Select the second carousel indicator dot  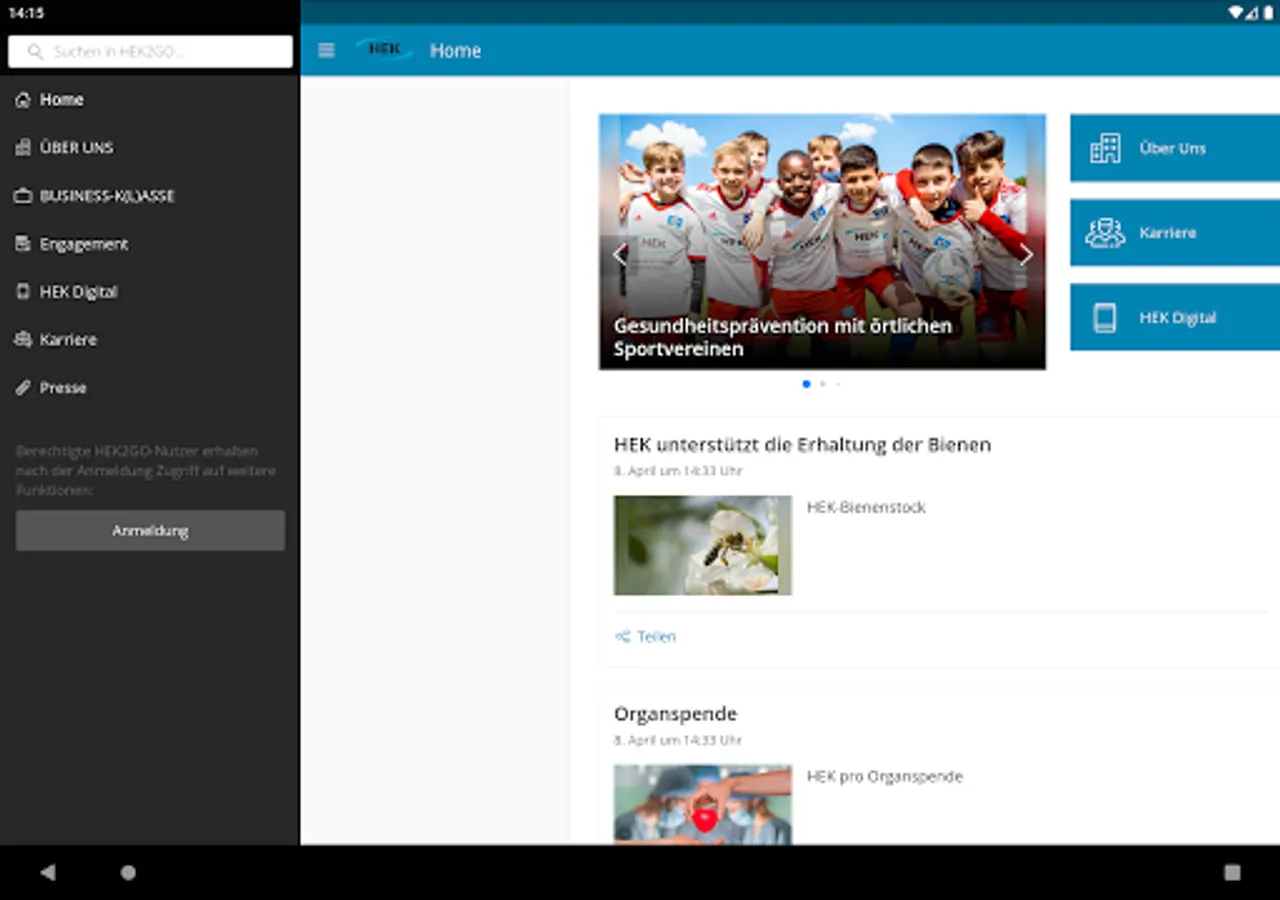pyautogui.click(x=823, y=384)
